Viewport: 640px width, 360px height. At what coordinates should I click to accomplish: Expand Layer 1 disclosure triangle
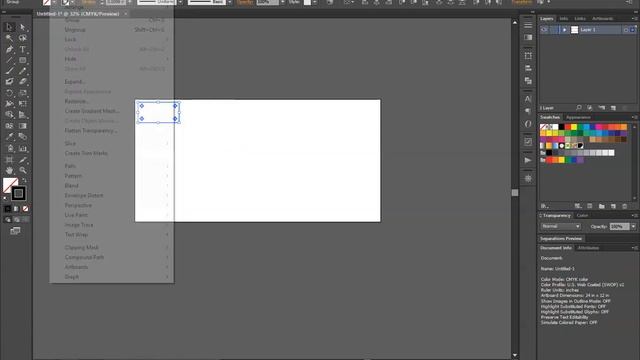point(564,30)
